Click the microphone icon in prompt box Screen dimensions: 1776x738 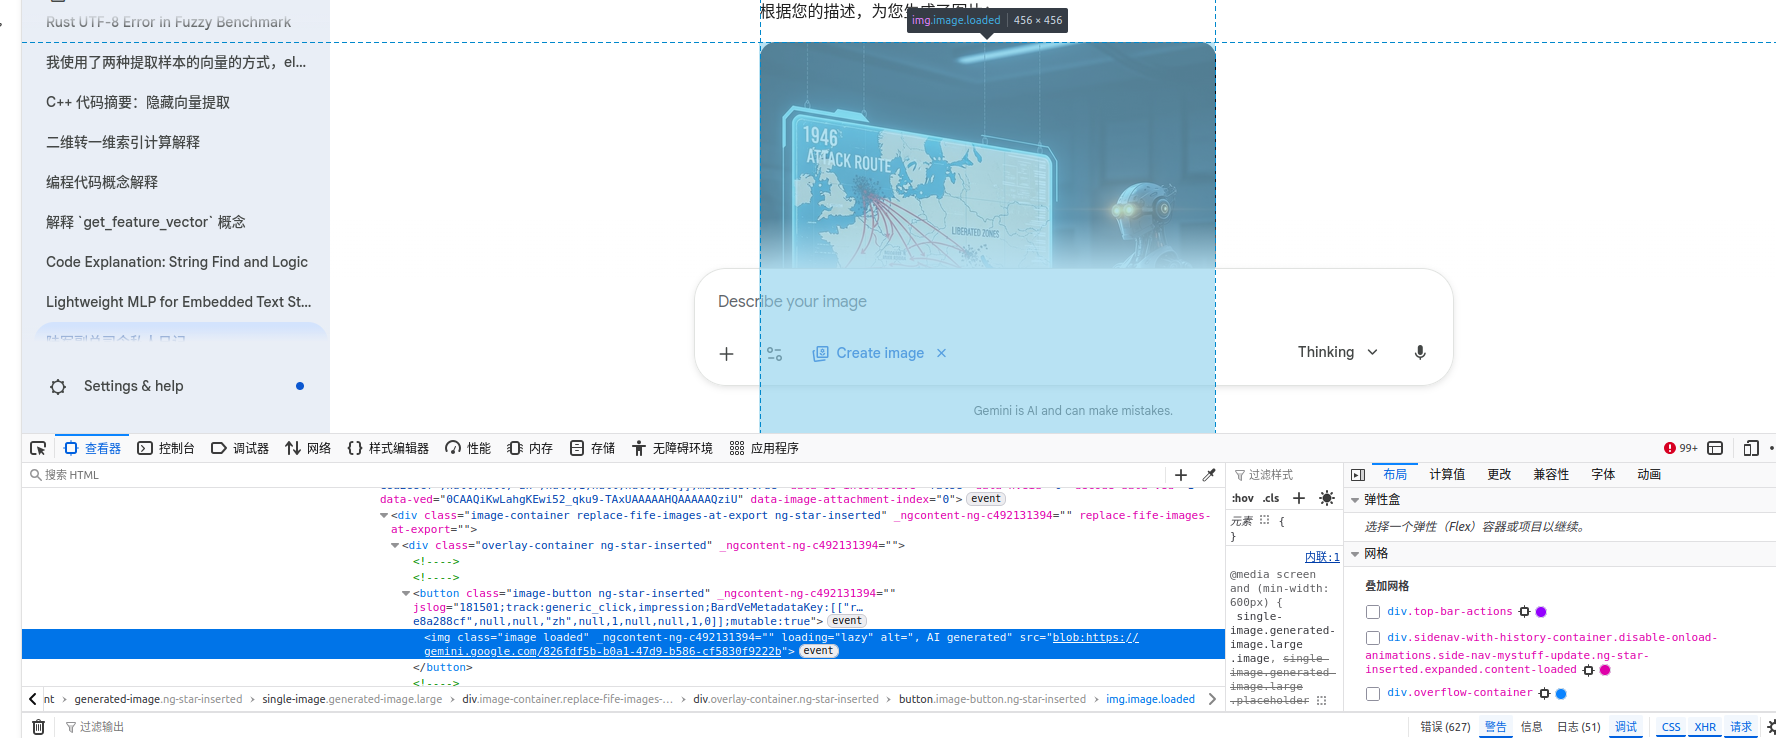point(1420,352)
